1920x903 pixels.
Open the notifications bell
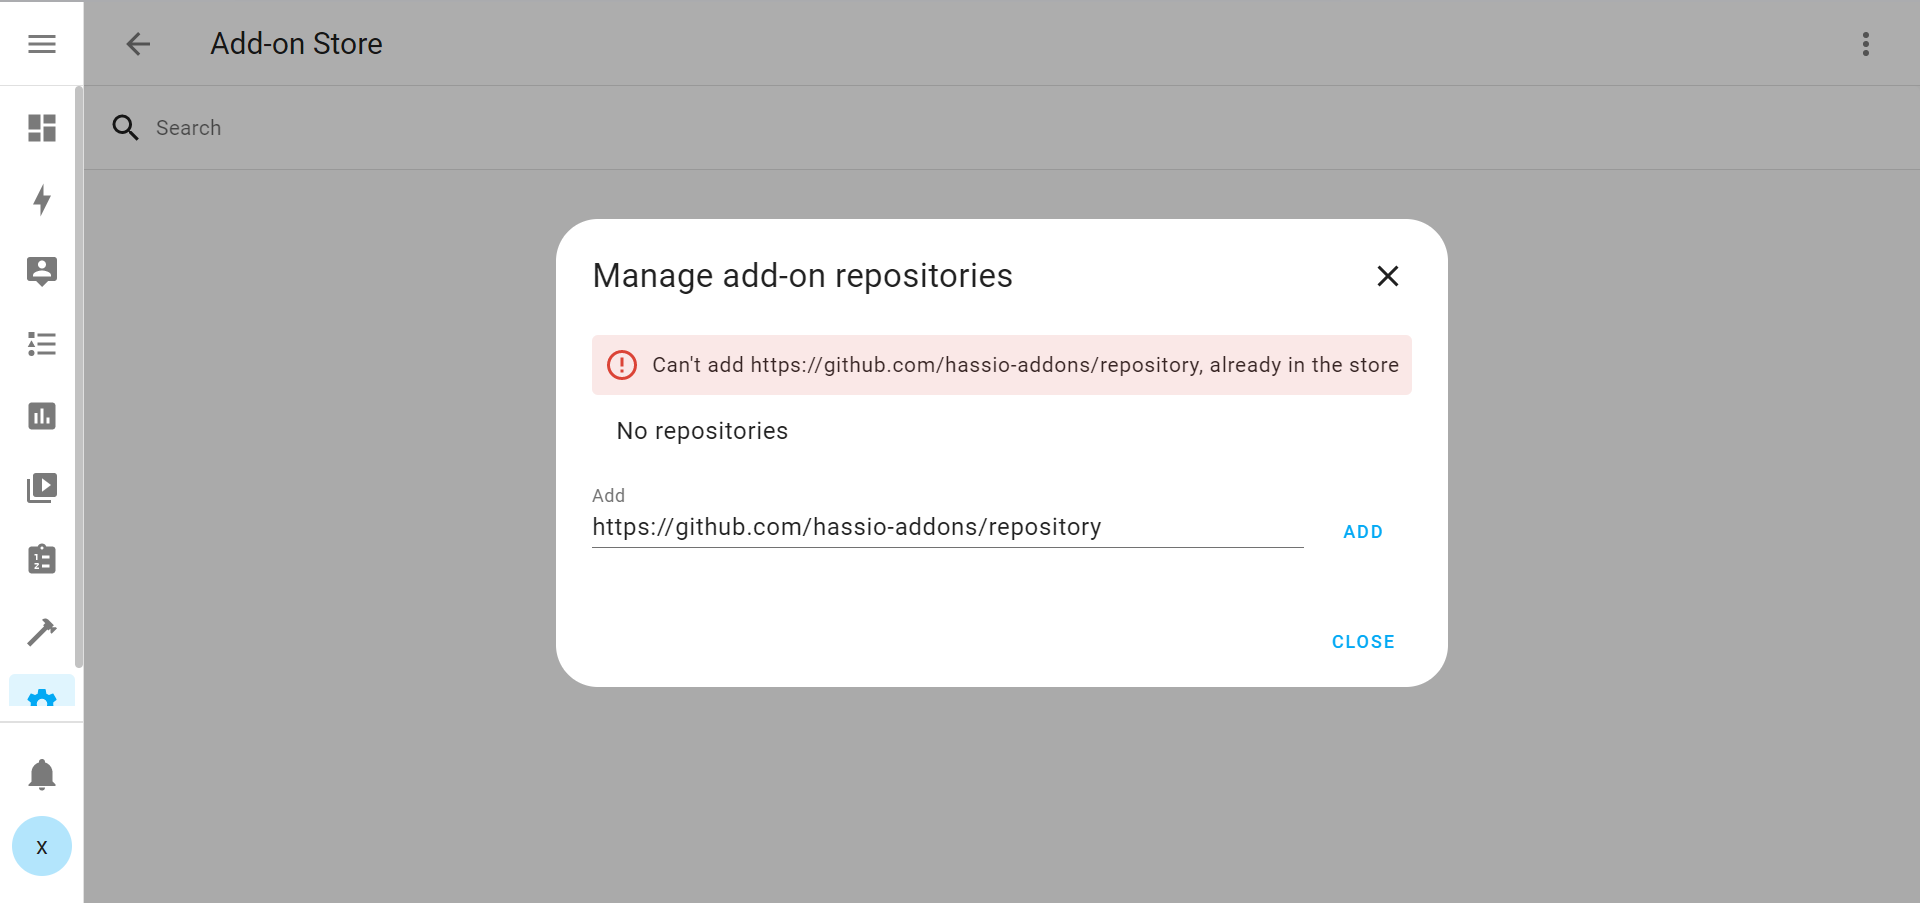click(x=41, y=773)
